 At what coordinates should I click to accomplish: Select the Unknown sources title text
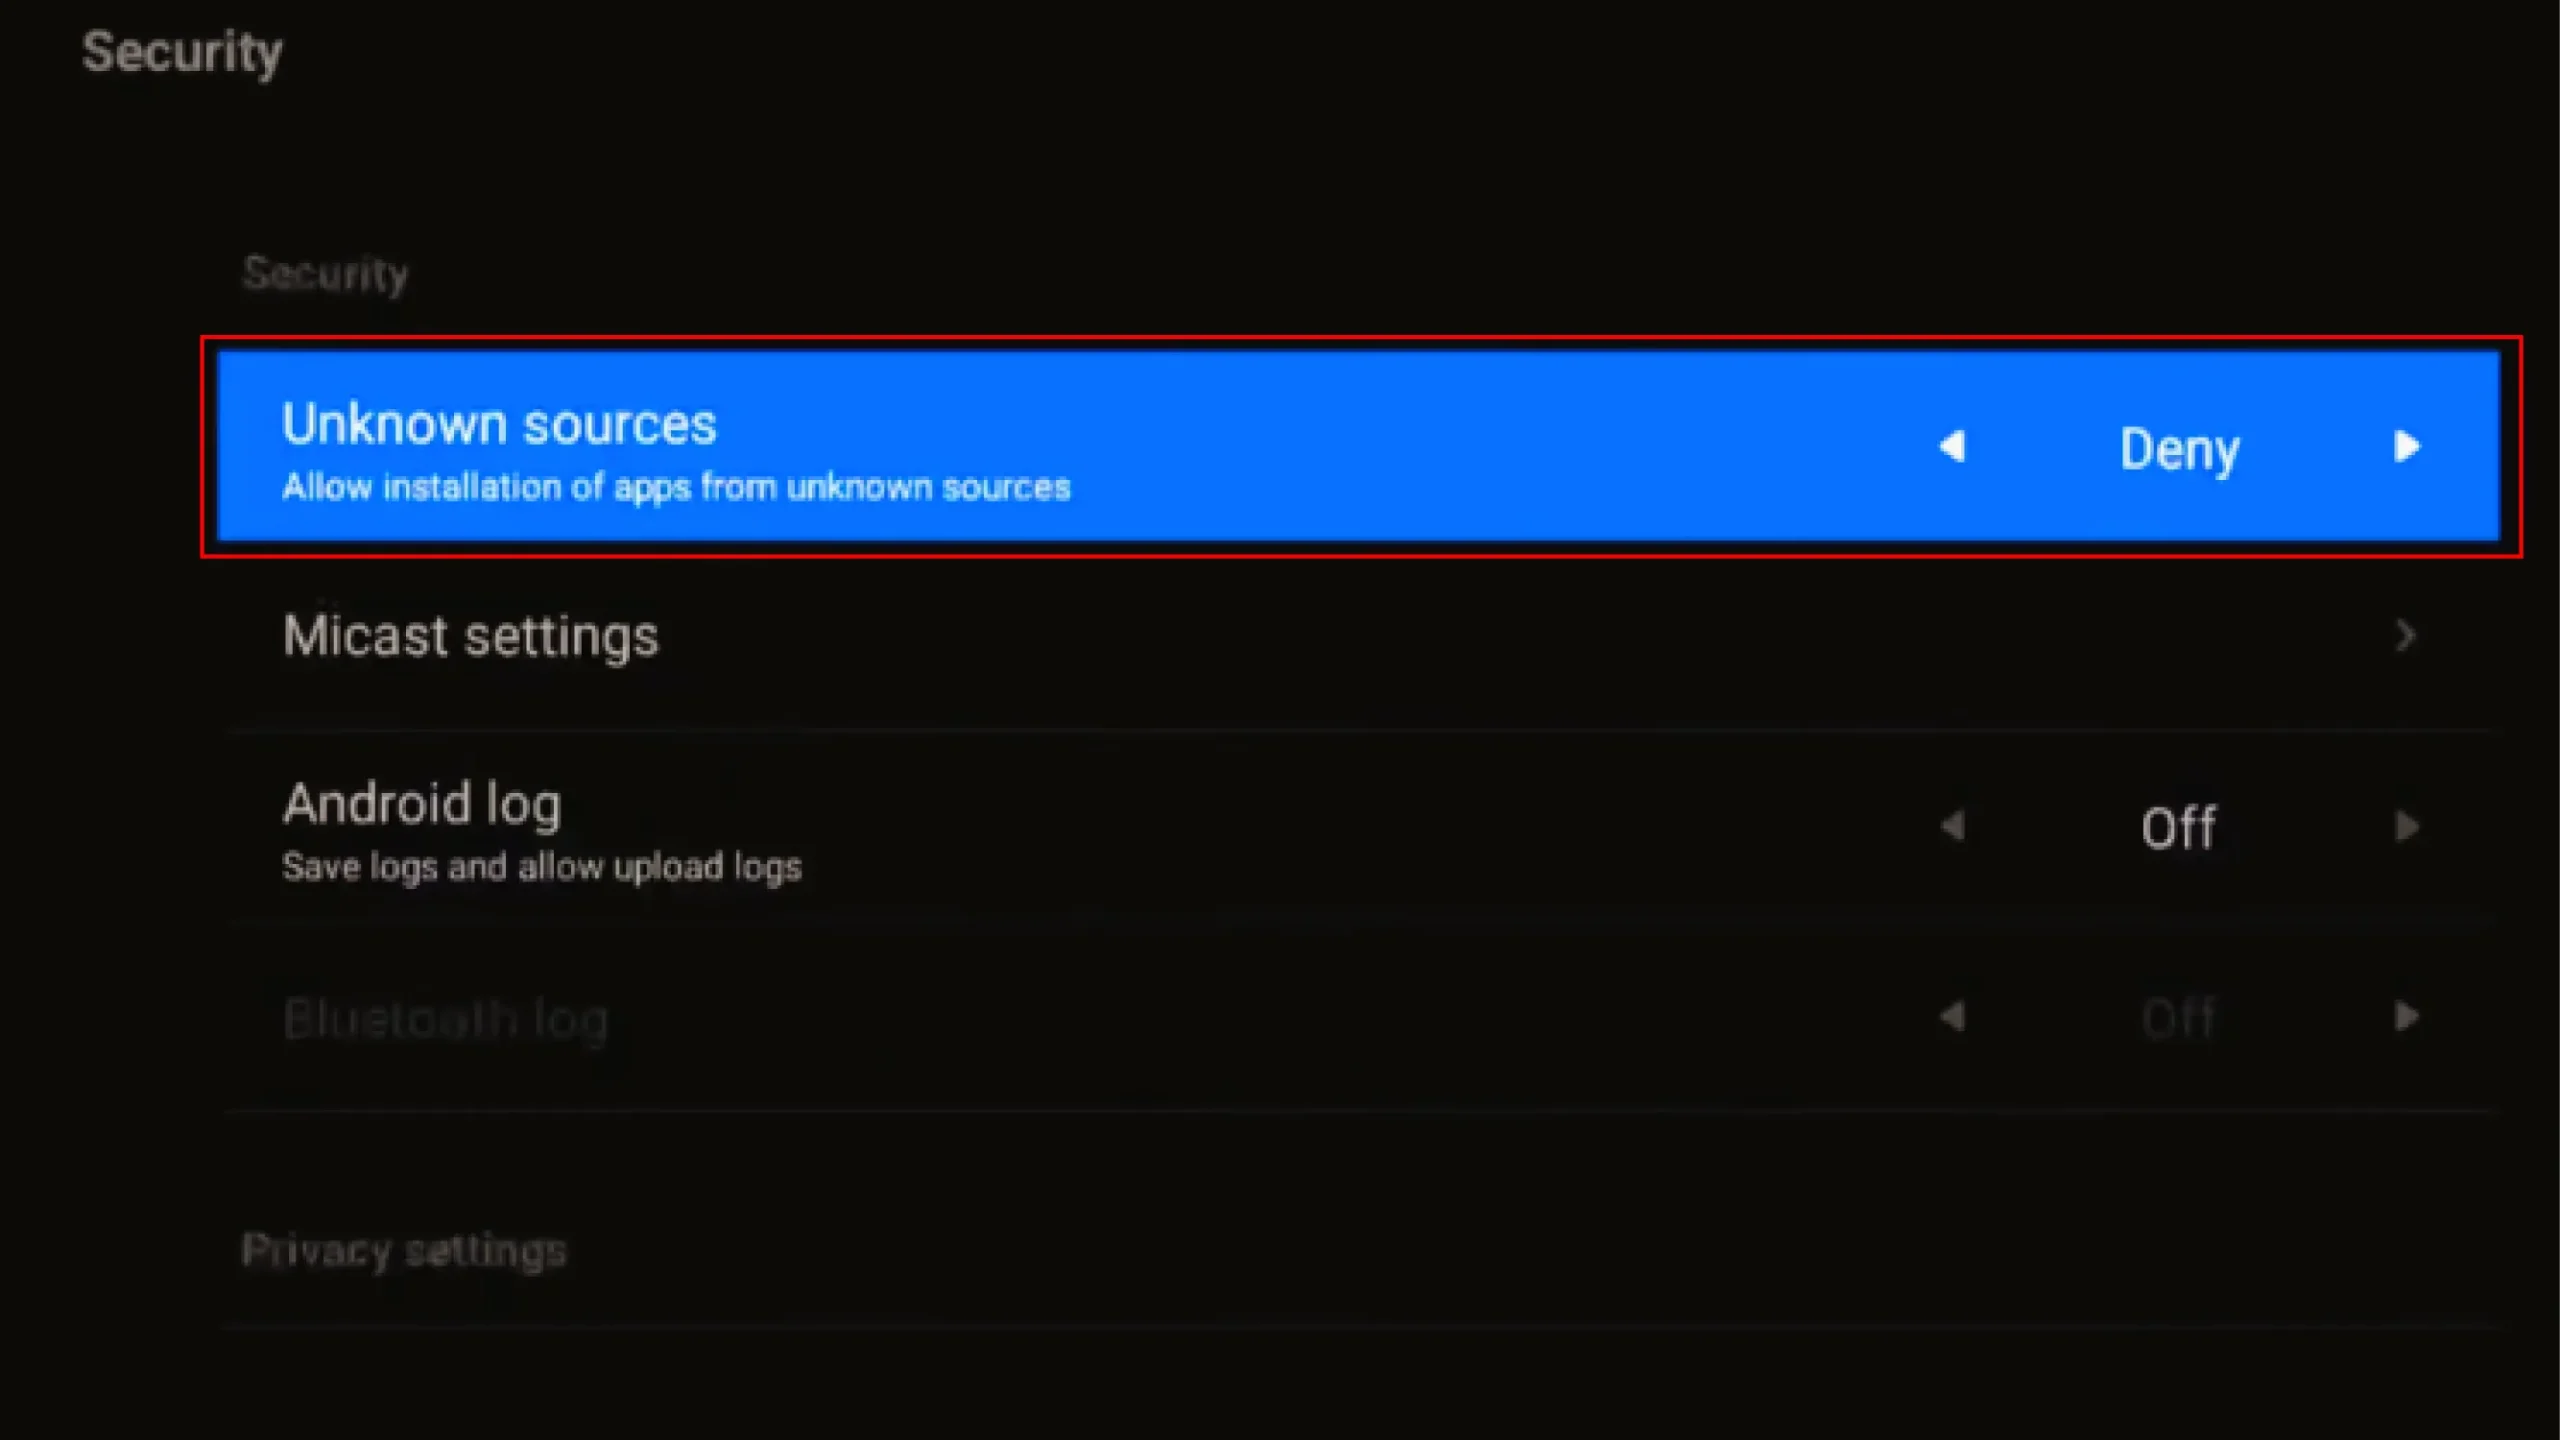pyautogui.click(x=499, y=424)
